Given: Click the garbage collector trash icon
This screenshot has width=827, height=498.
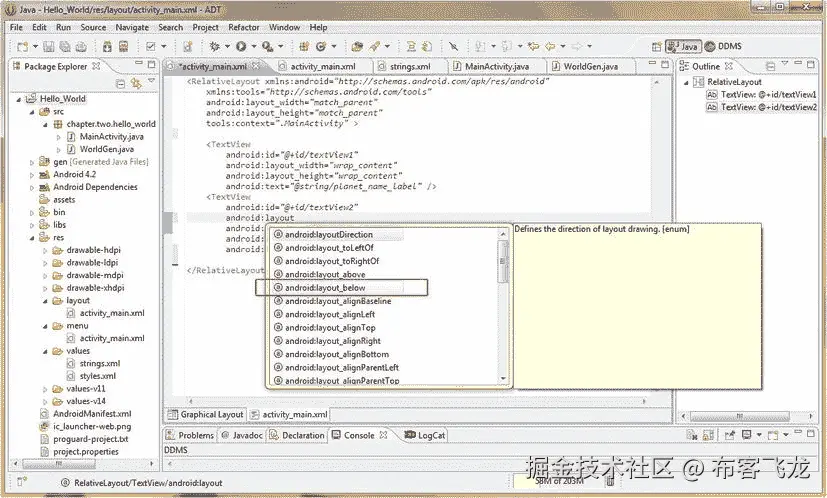Looking at the screenshot, I should coord(609,481).
